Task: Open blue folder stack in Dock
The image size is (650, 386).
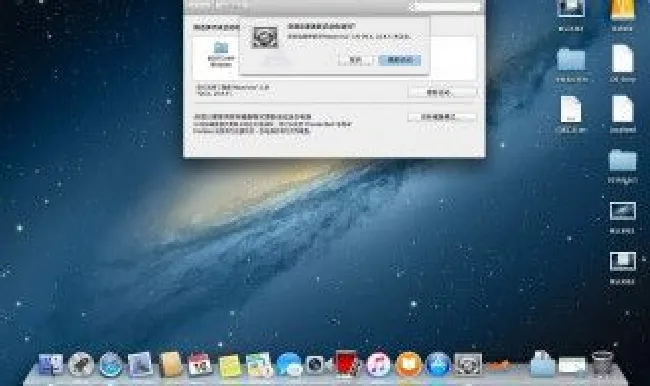Action: 542,364
